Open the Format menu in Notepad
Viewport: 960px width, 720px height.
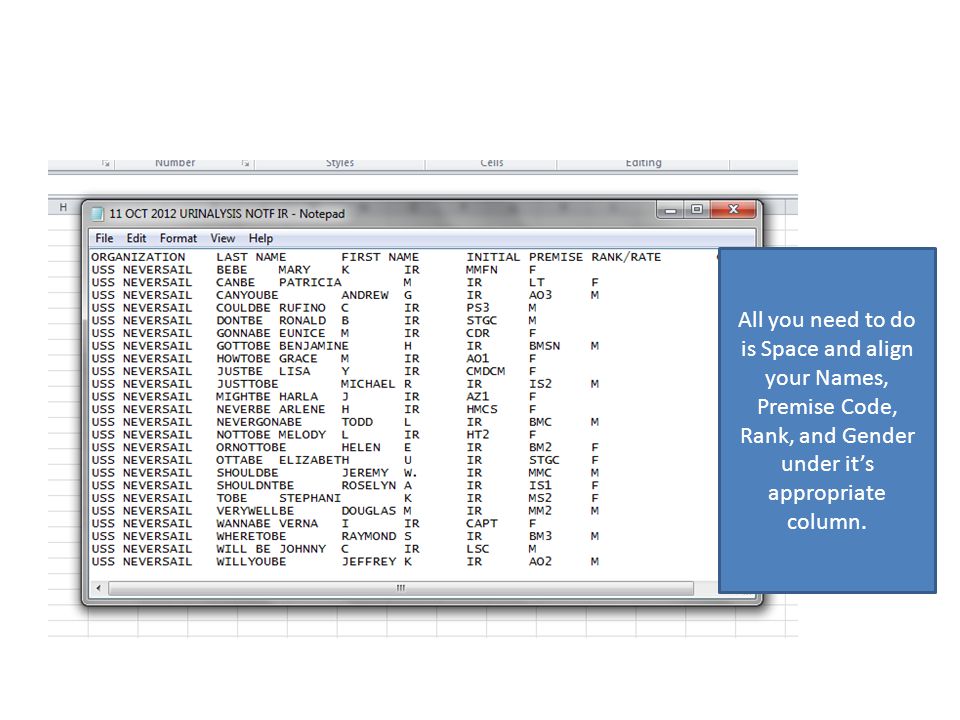point(178,238)
